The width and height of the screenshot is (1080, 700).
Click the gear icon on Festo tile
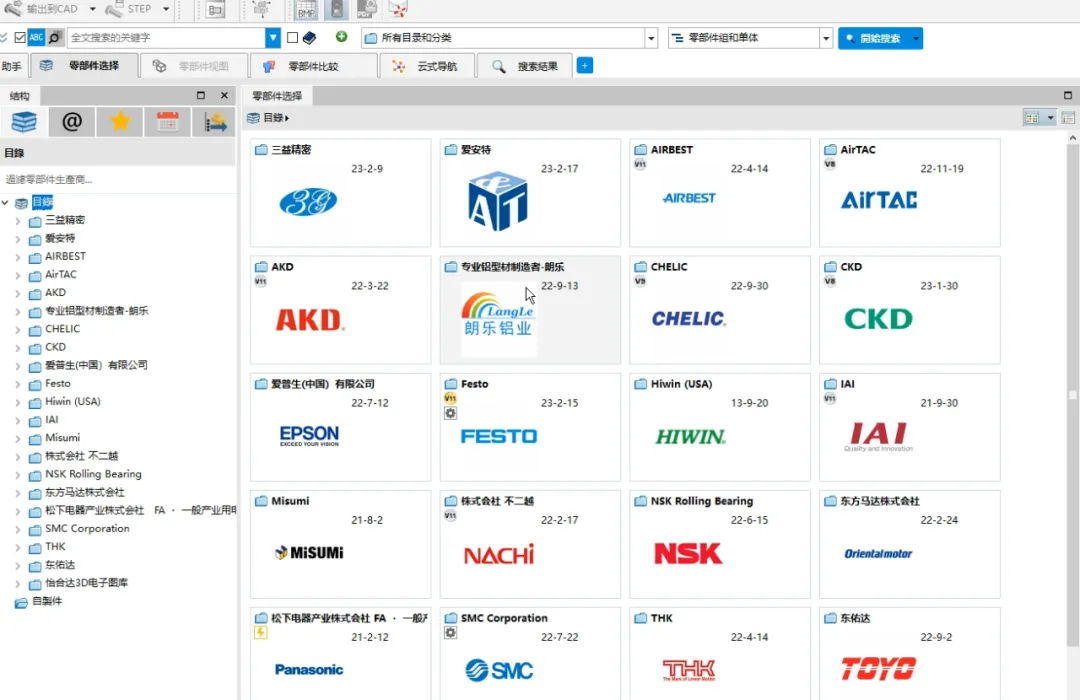450,413
